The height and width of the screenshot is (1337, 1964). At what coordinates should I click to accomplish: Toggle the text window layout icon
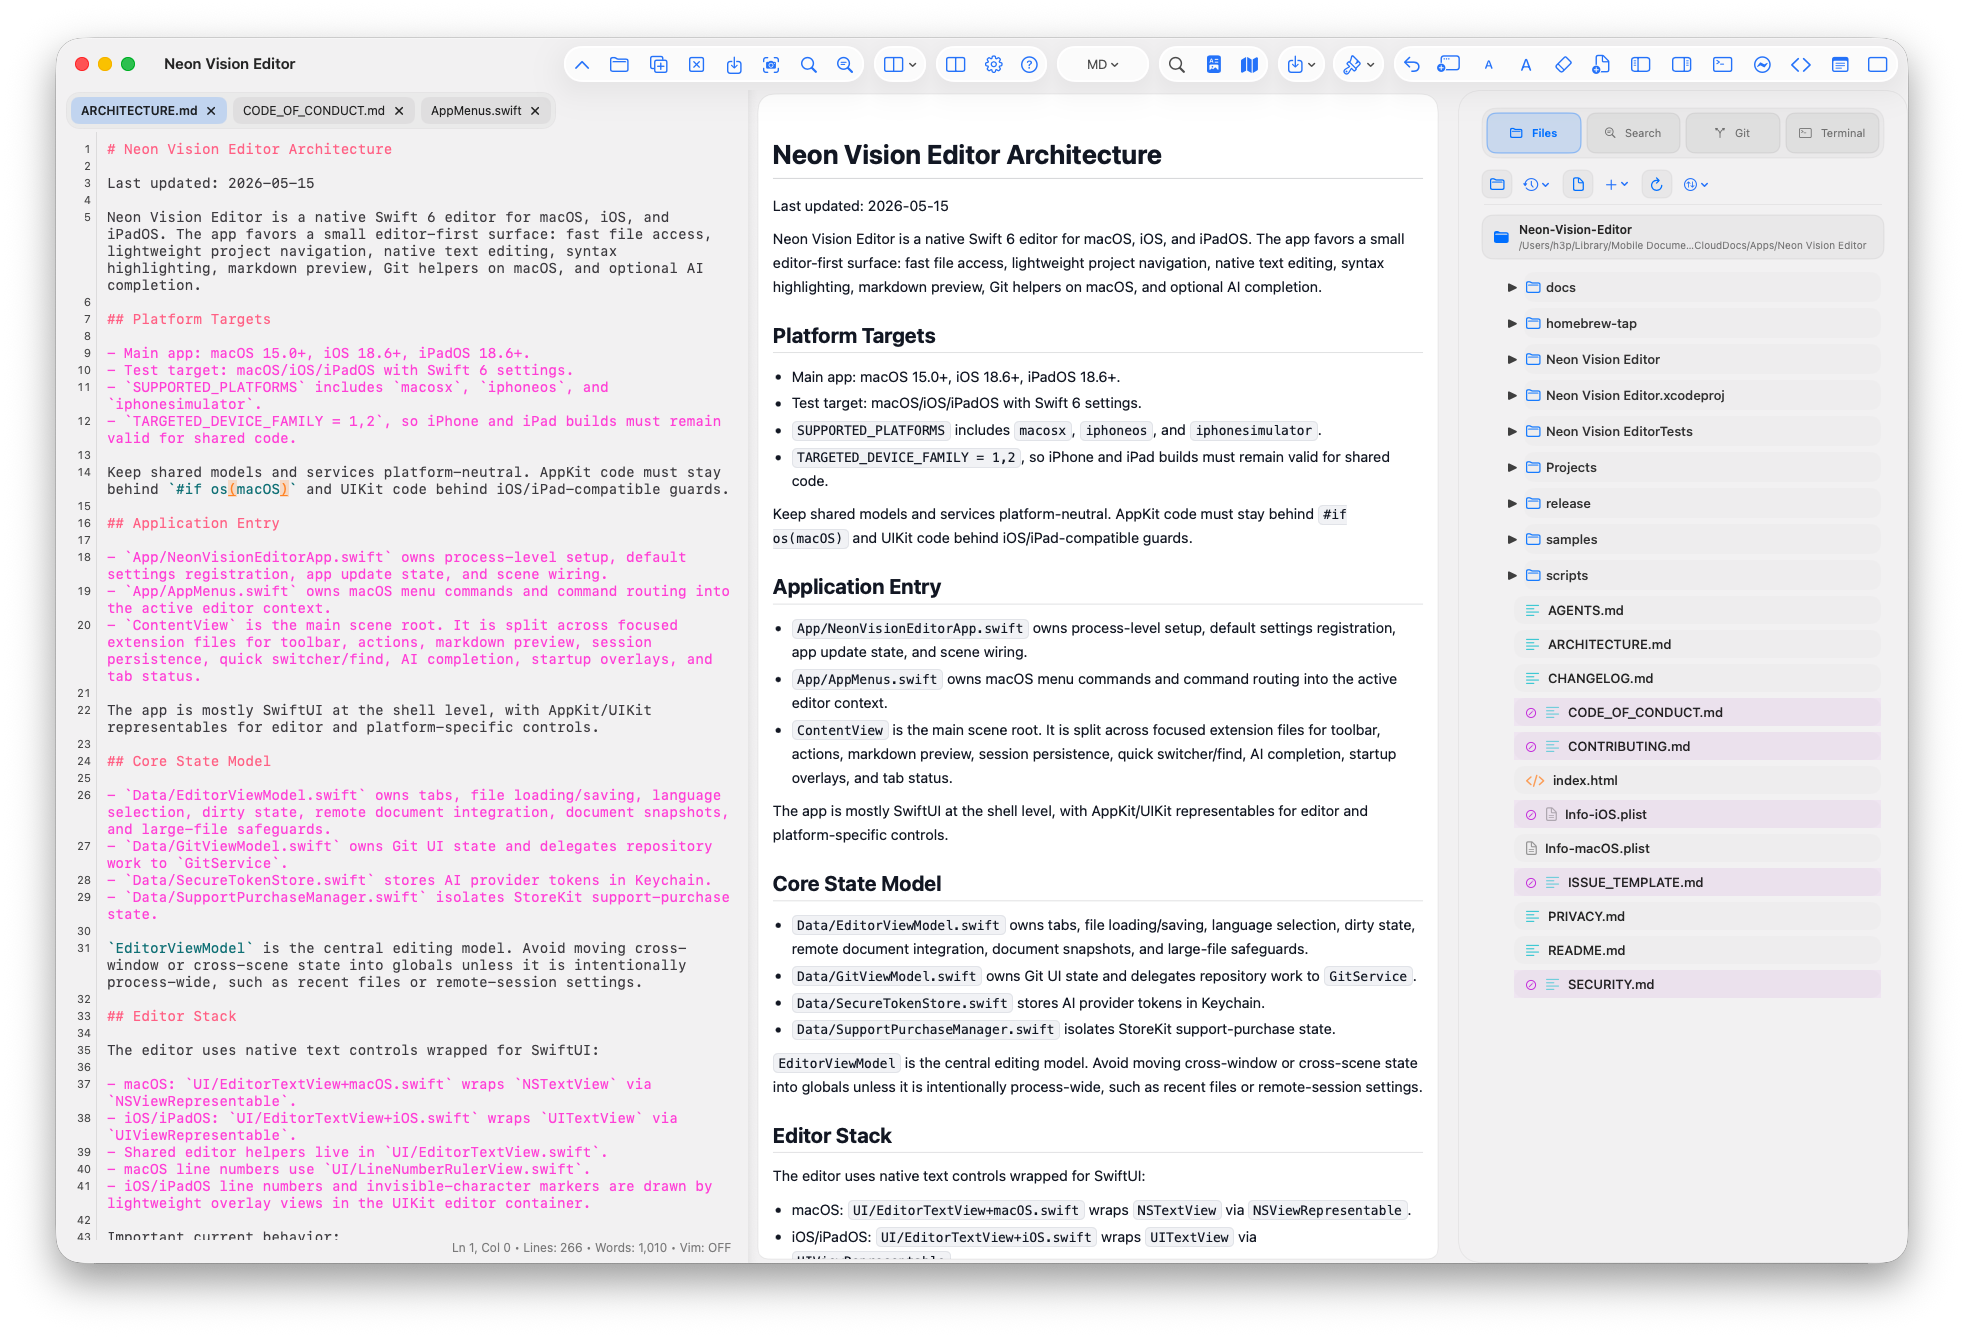[1840, 65]
